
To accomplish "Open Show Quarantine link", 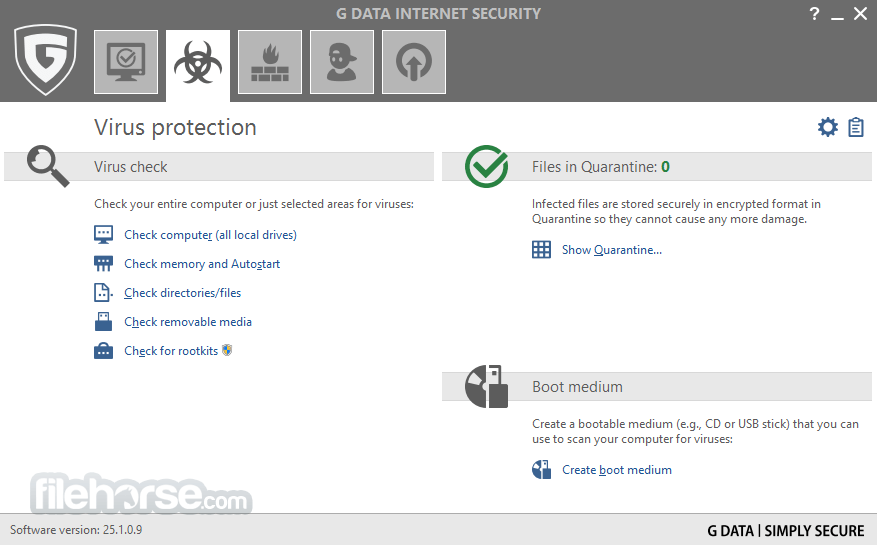I will [x=612, y=250].
